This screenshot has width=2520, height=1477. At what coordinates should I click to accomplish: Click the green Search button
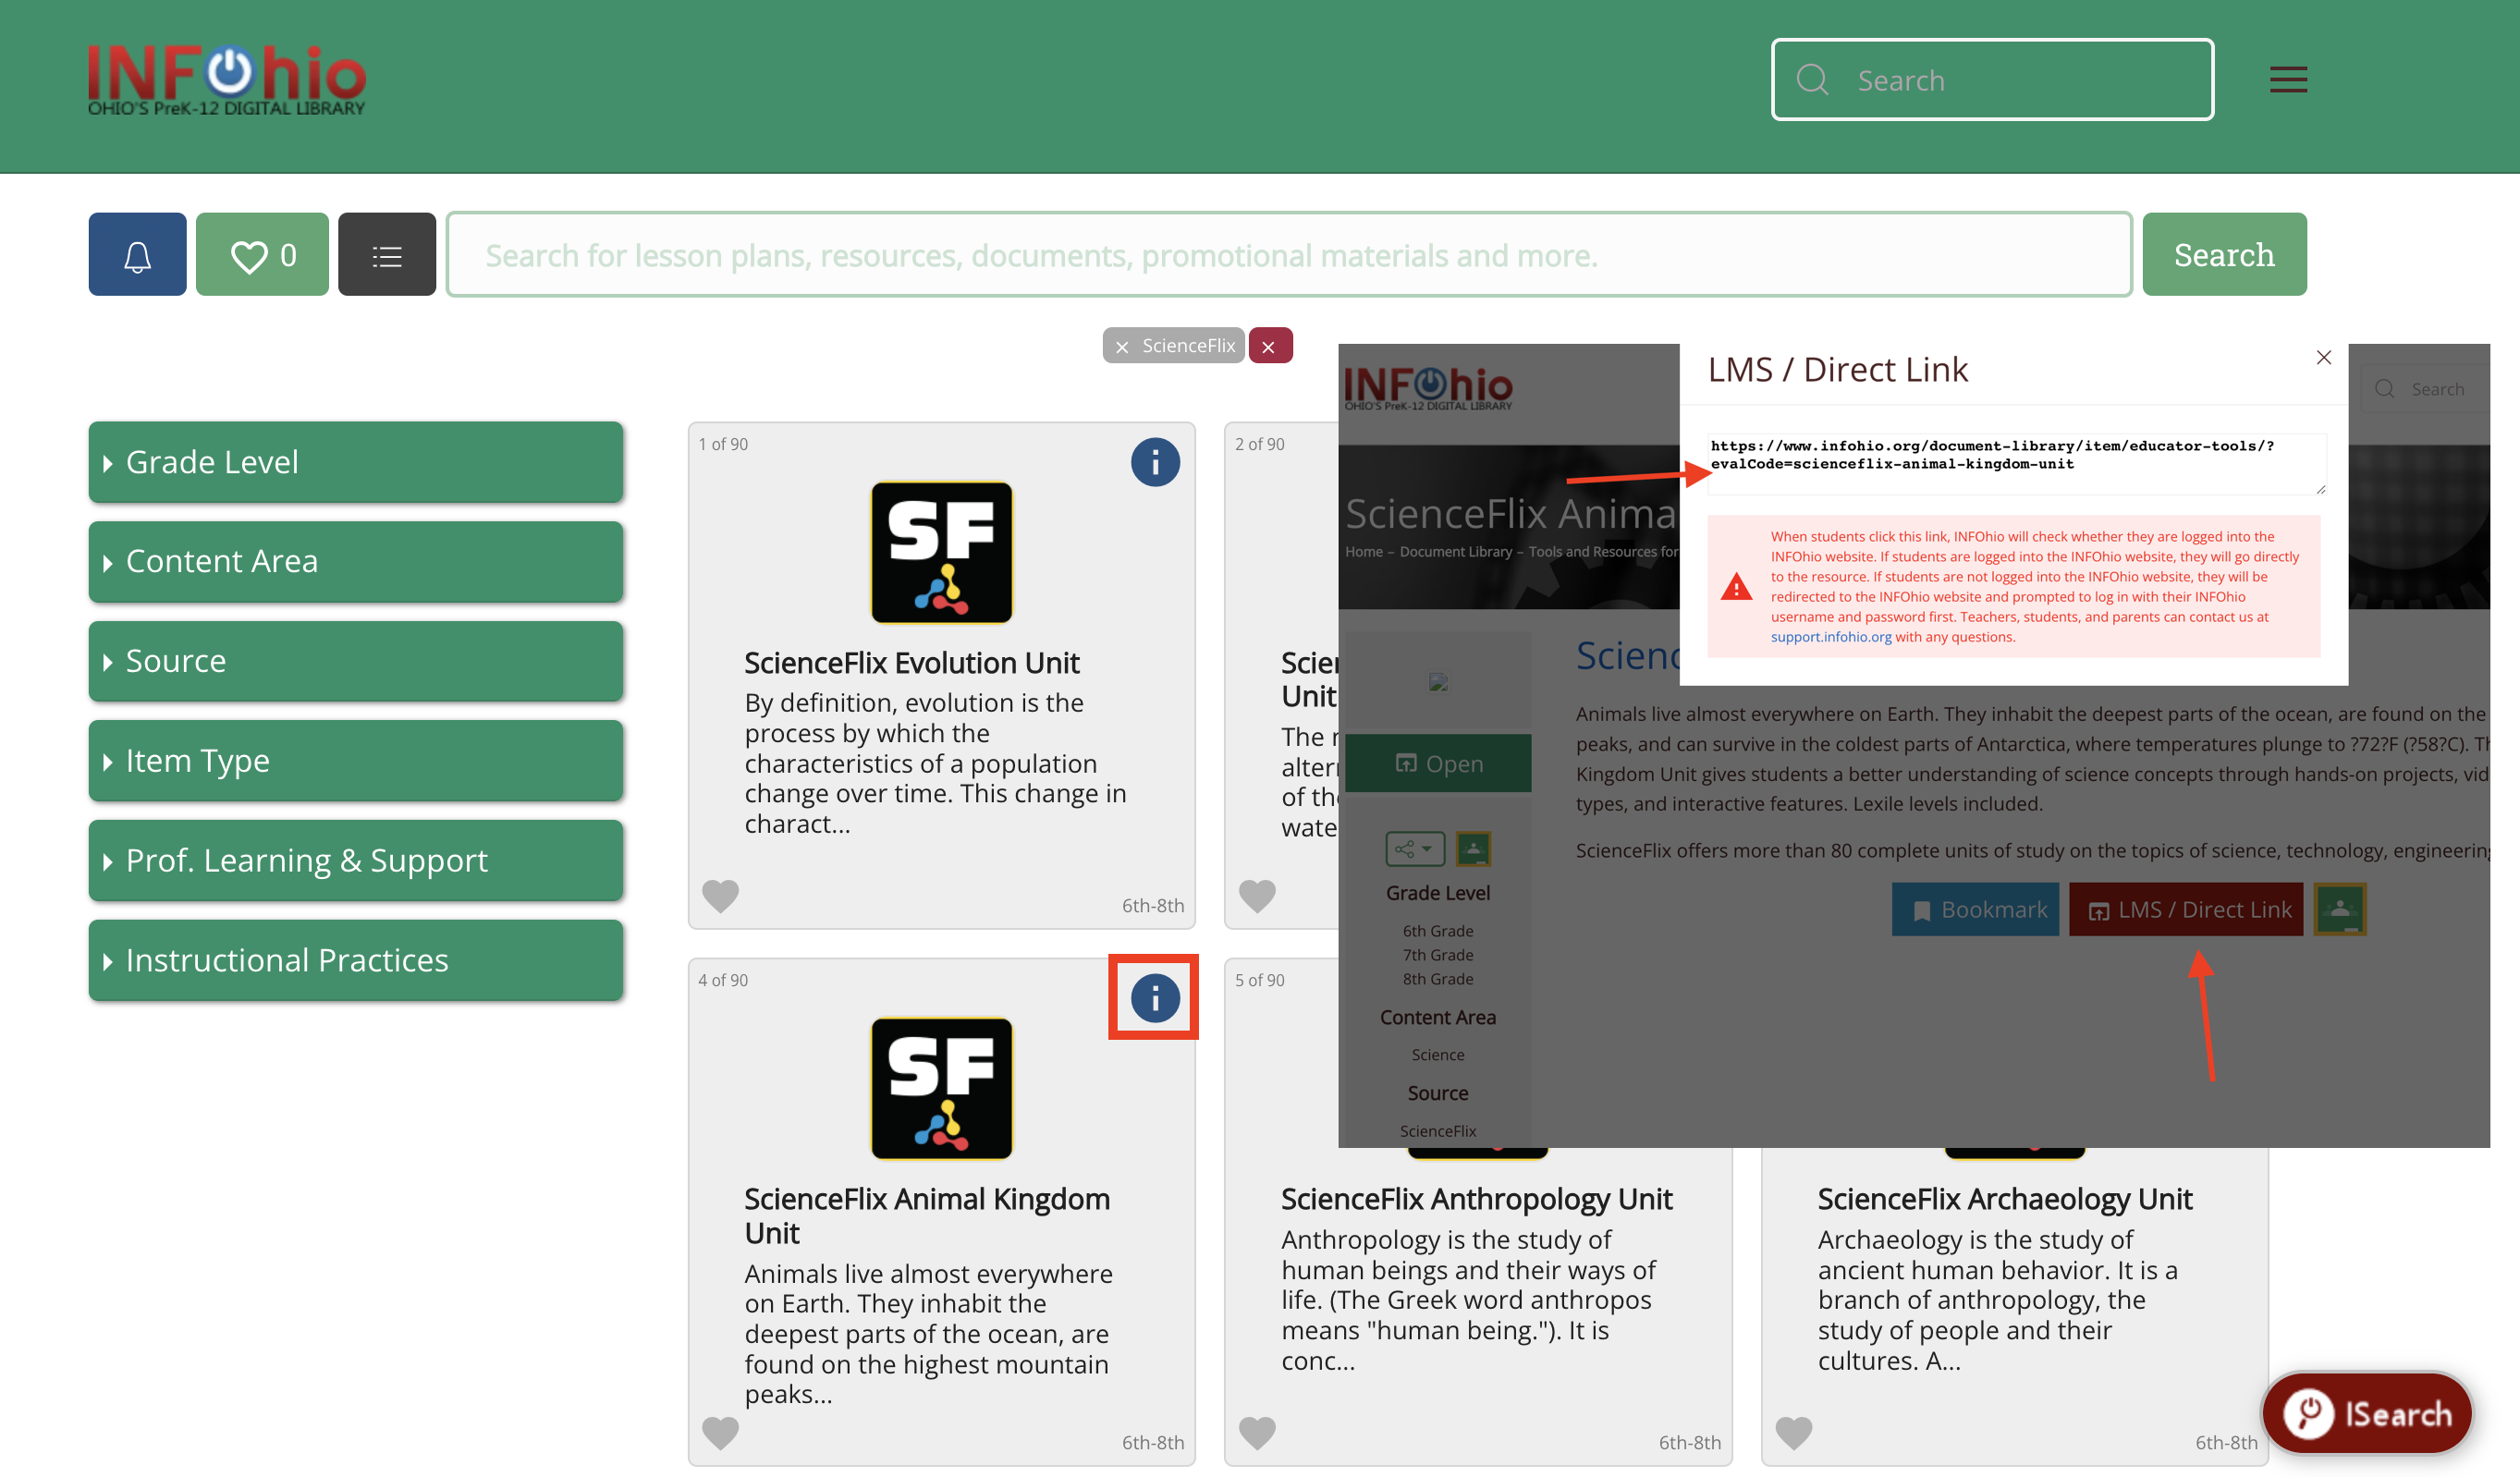pyautogui.click(x=2224, y=255)
